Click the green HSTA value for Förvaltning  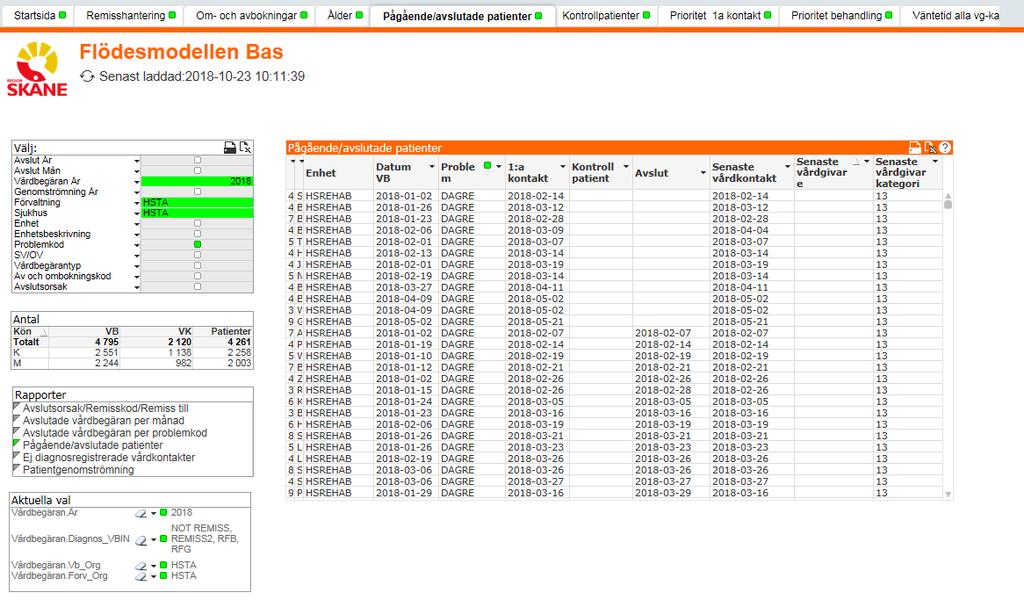click(x=197, y=202)
